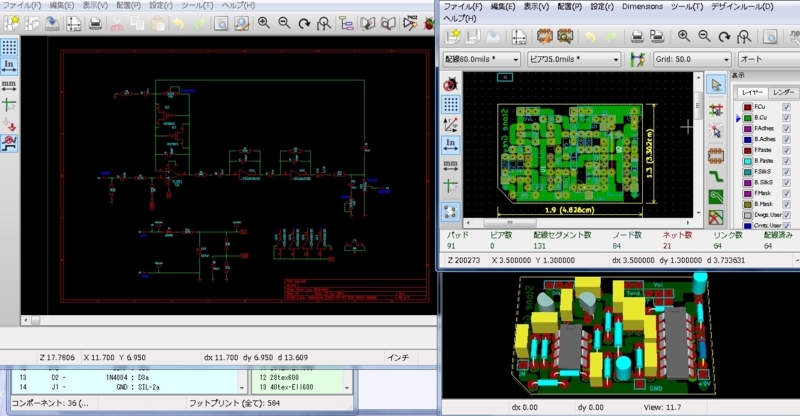
Task: Set units to inches in Eeschema left toolbar
Action: click(x=9, y=66)
